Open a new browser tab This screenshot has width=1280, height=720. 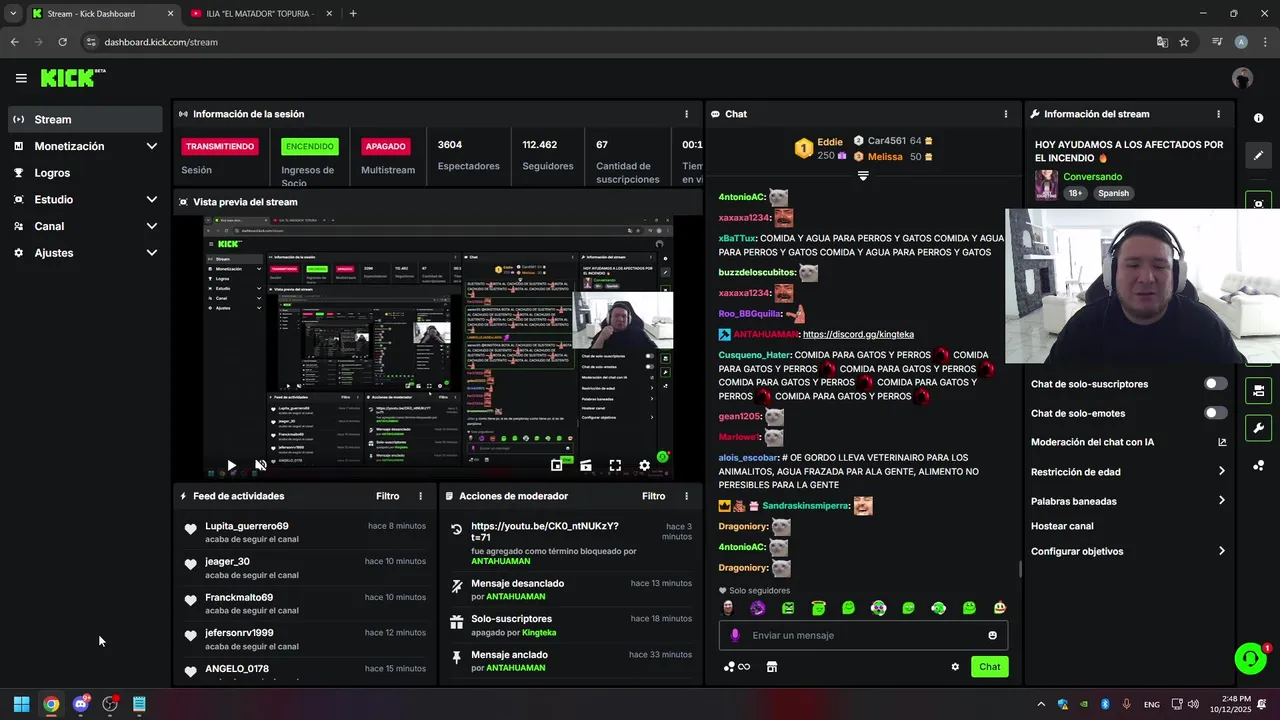(353, 14)
